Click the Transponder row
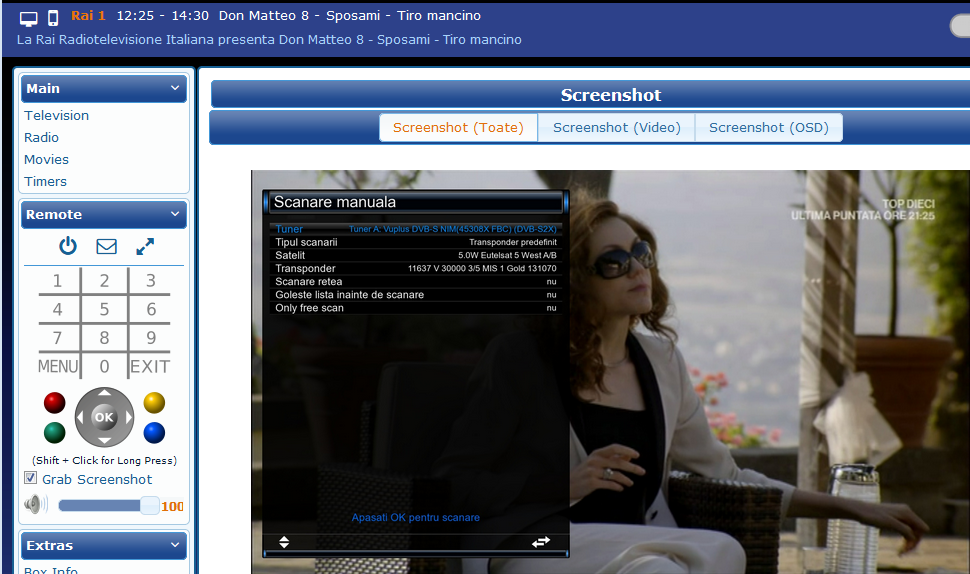Viewport: 970px width, 574px height. 416,268
